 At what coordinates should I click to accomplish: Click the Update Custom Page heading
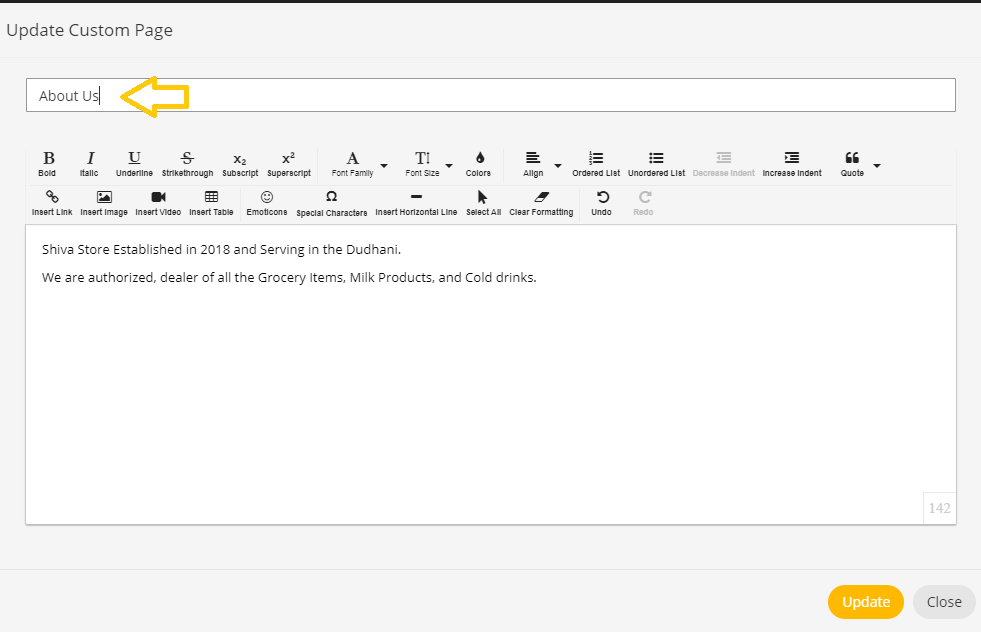pos(89,30)
